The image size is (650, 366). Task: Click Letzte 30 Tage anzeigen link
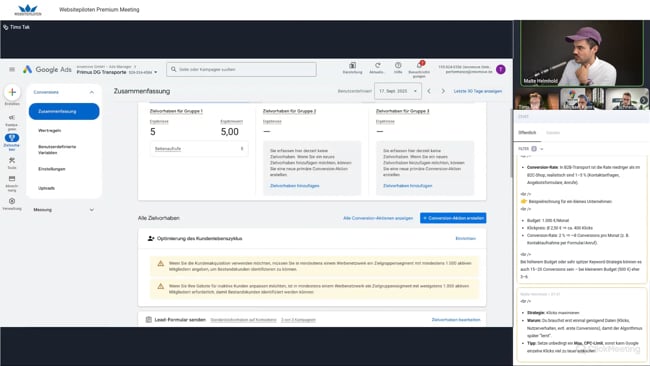(x=478, y=91)
